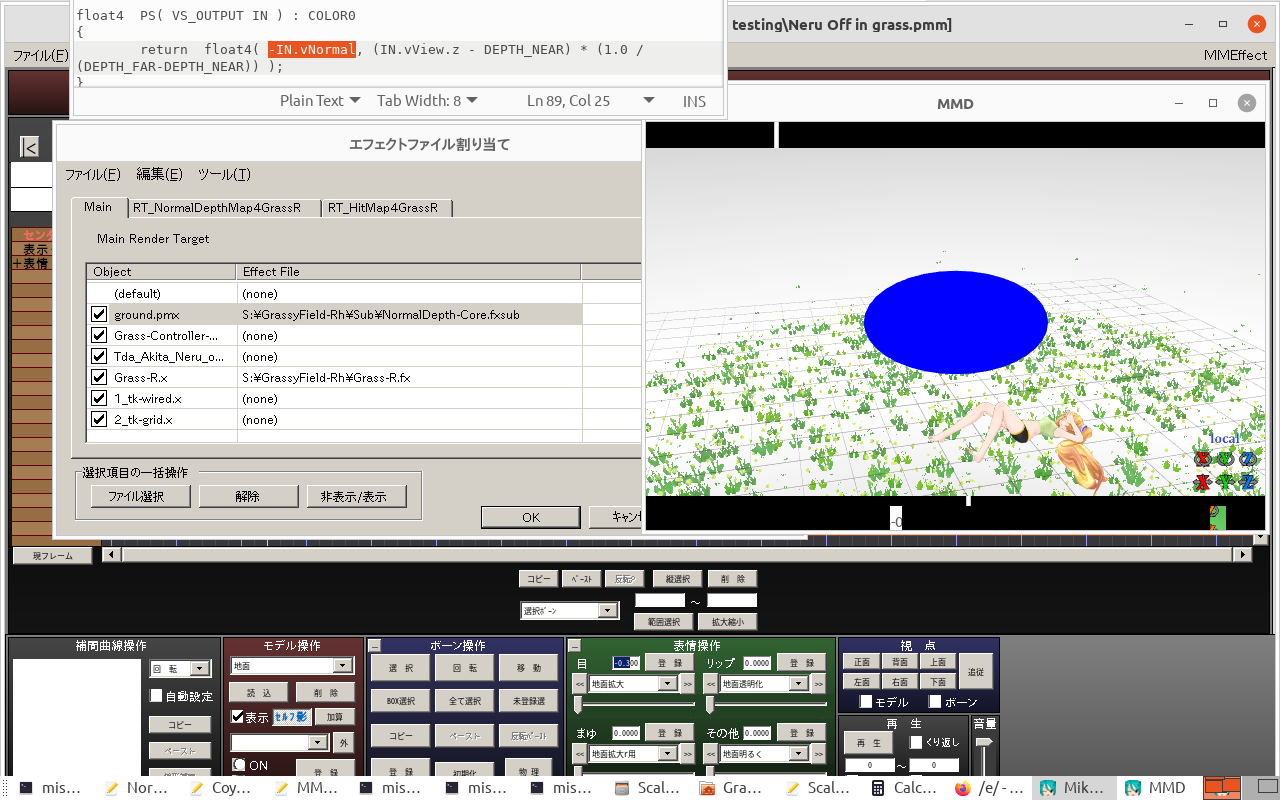Click the green Y move axis icon

point(1225,482)
